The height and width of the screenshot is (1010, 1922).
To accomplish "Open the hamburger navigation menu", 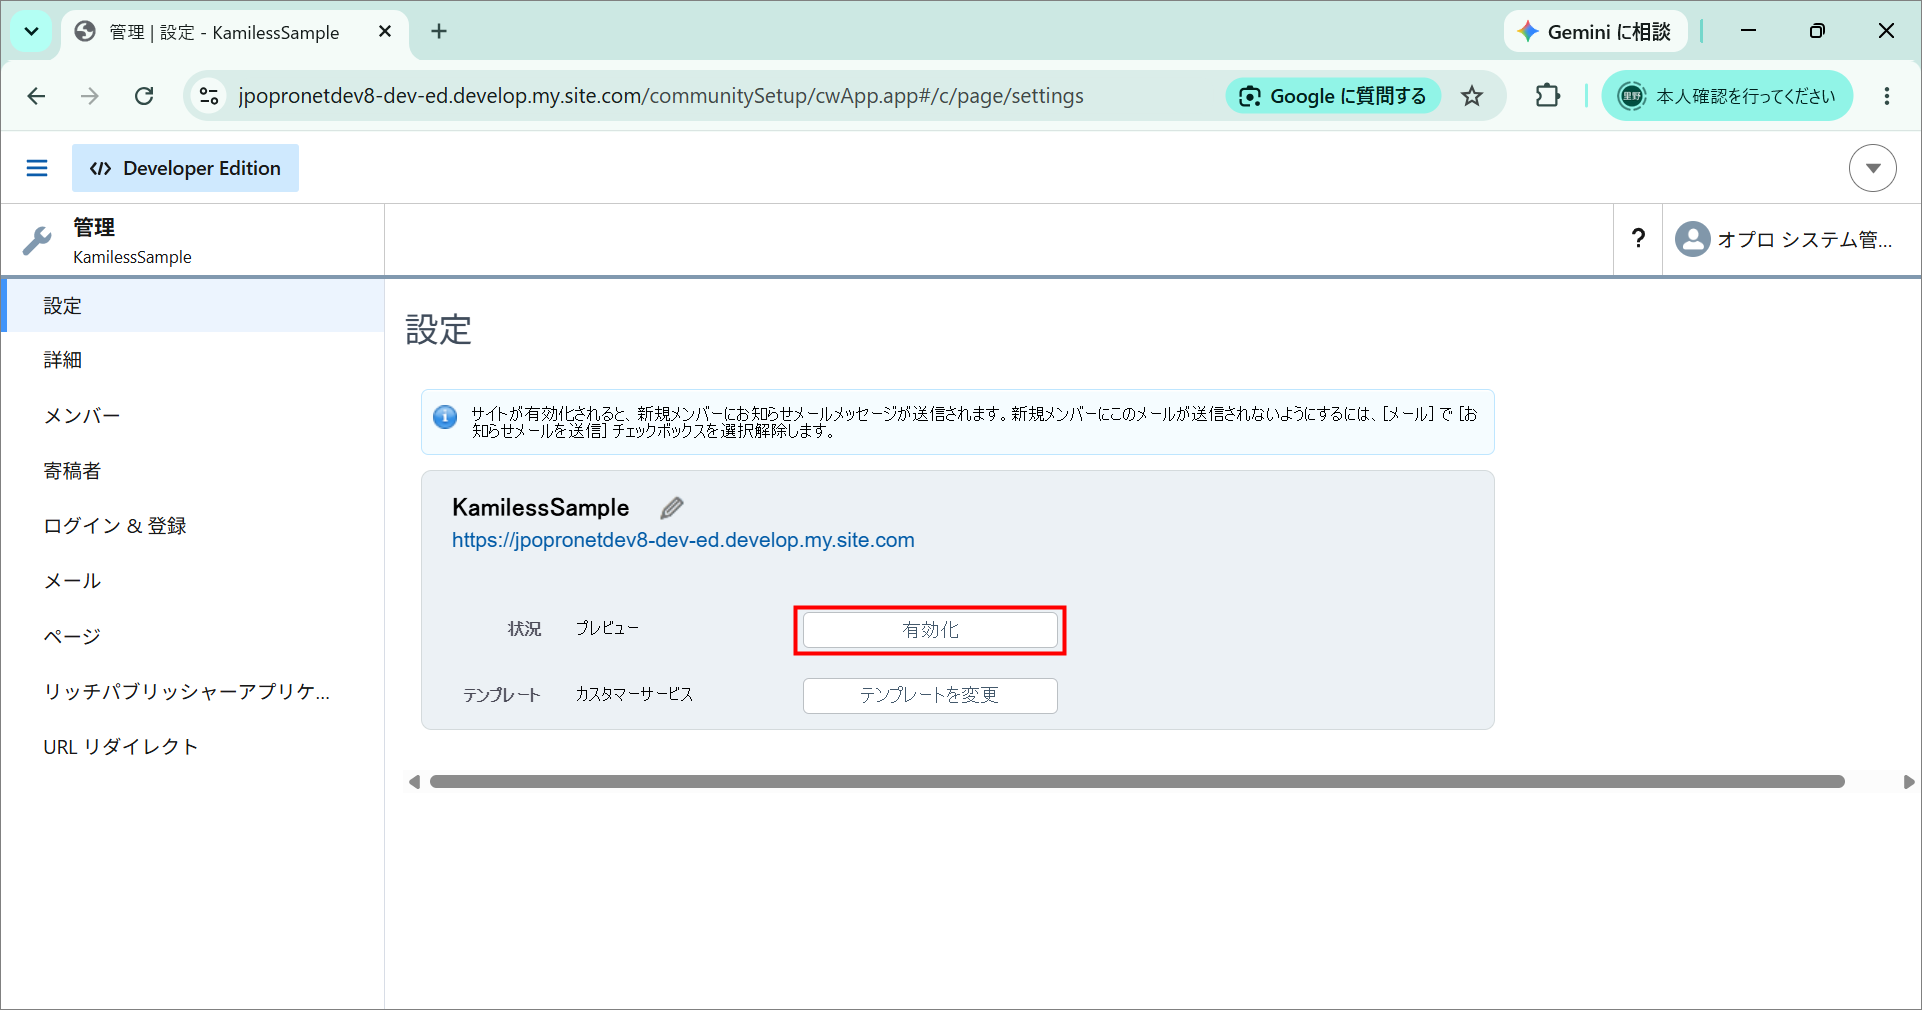I will (x=37, y=168).
